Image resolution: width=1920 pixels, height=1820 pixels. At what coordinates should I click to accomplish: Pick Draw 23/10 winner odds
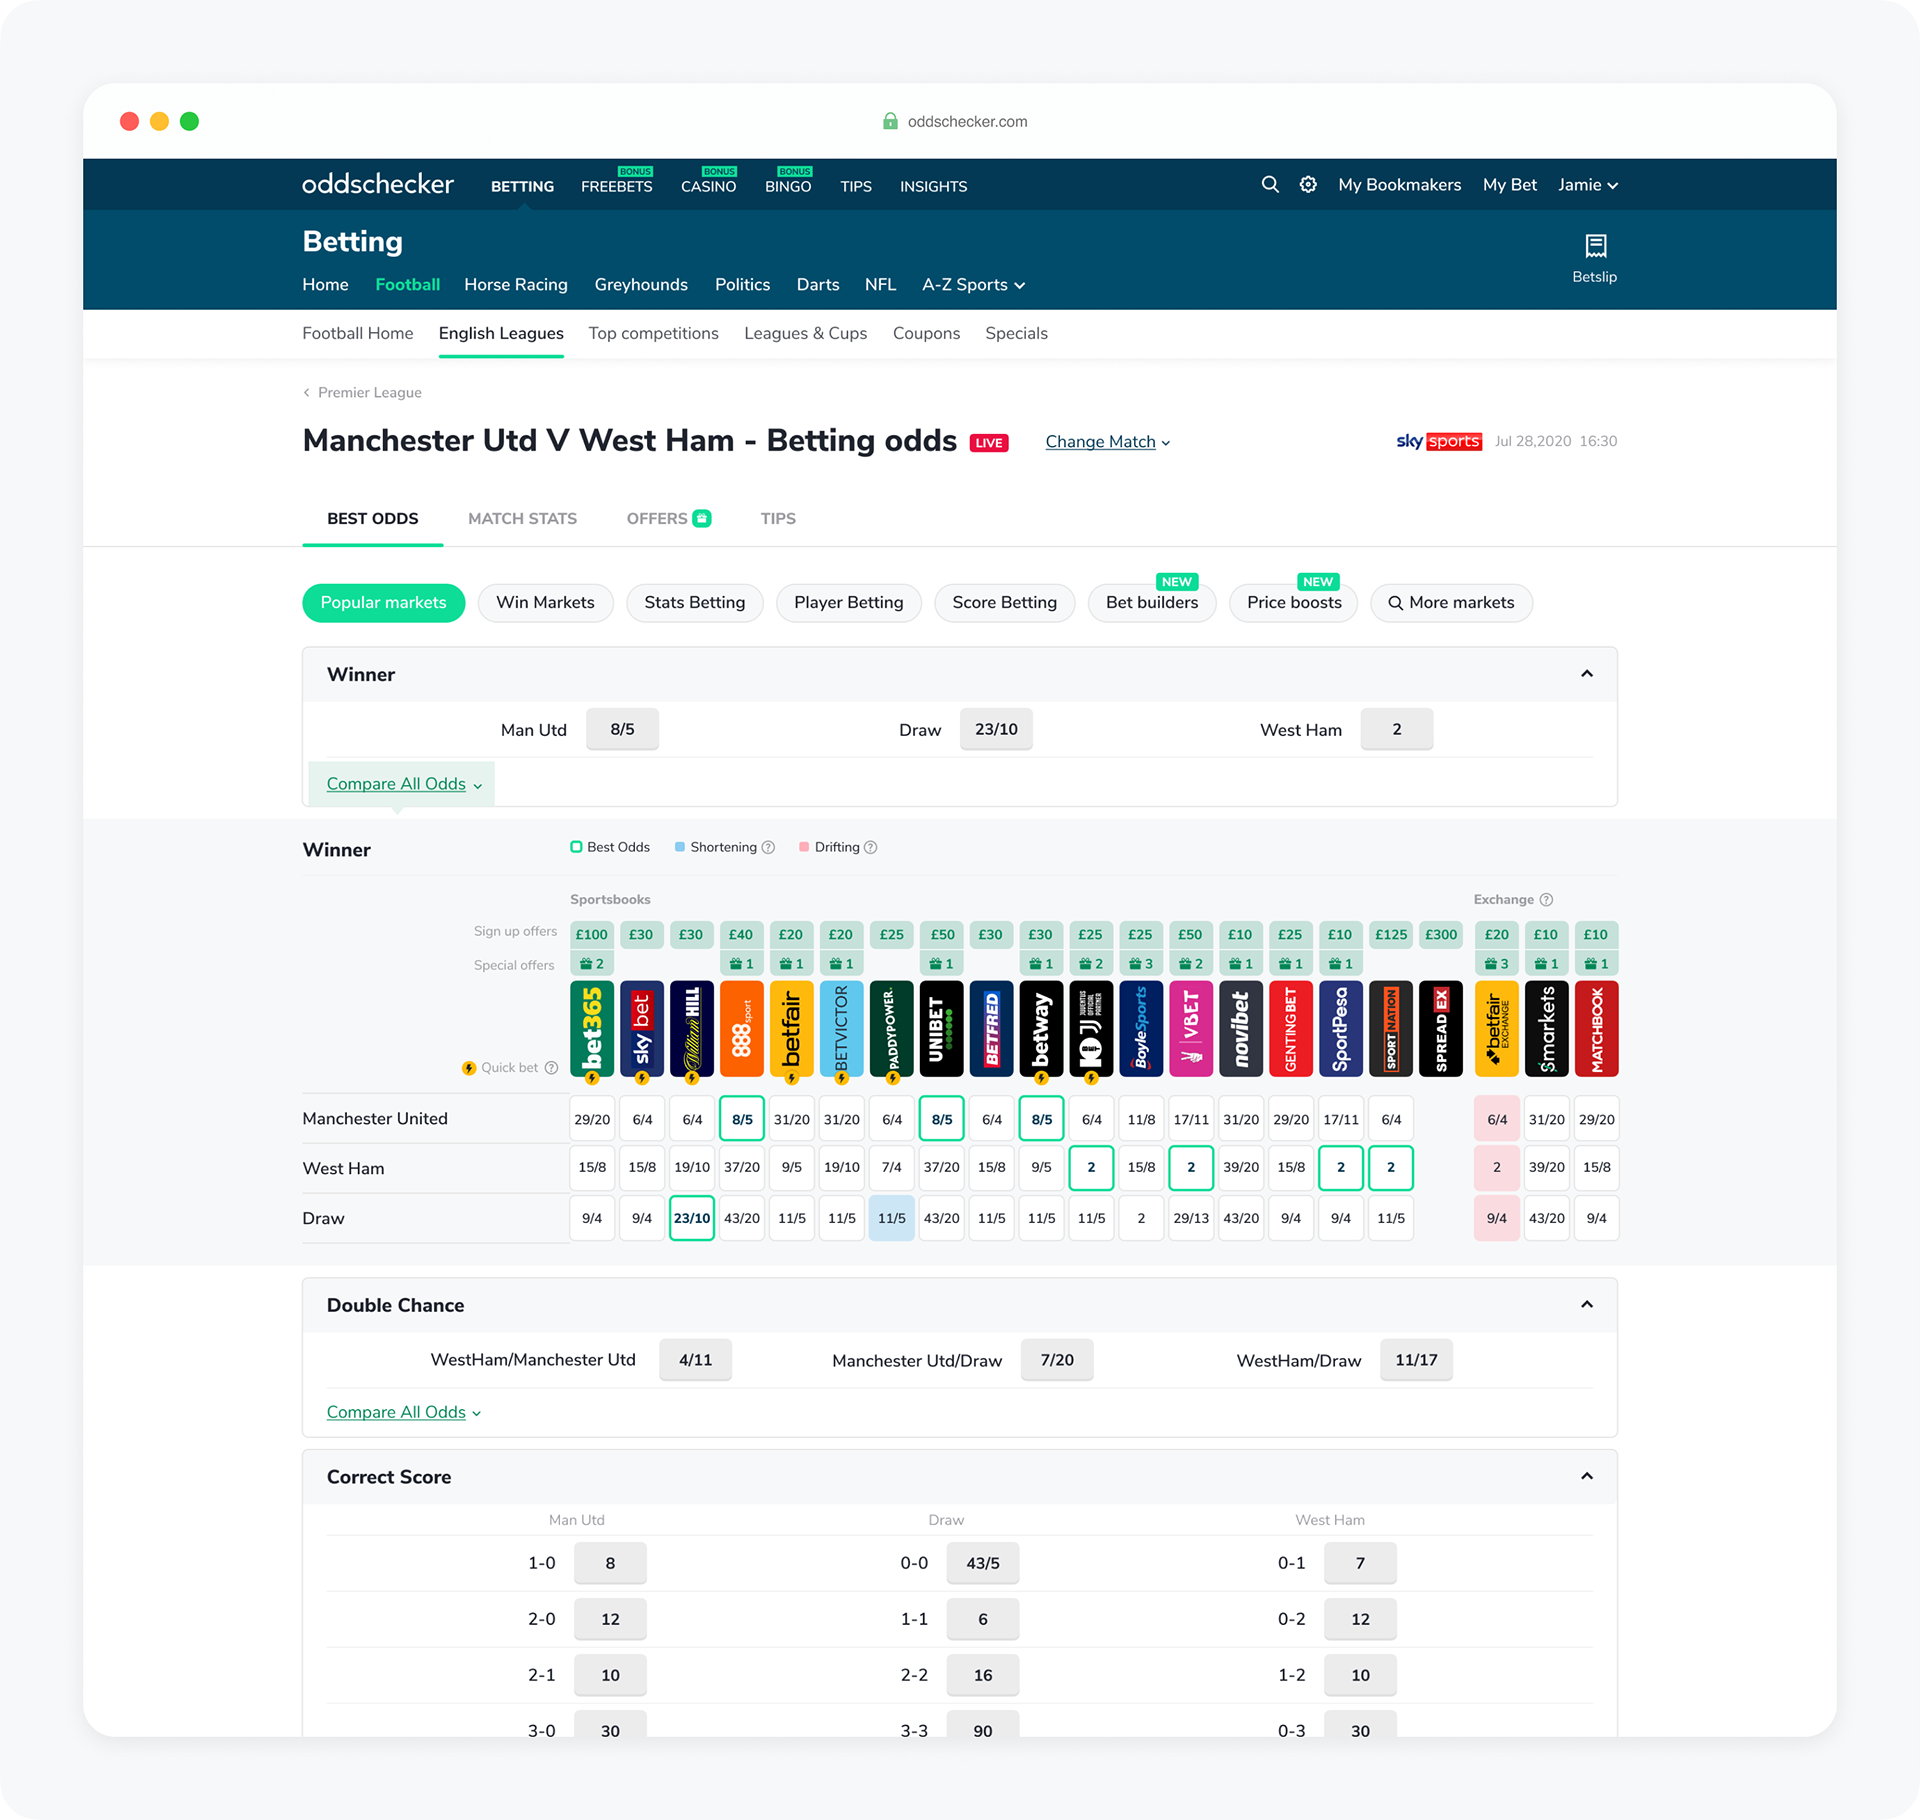[996, 730]
